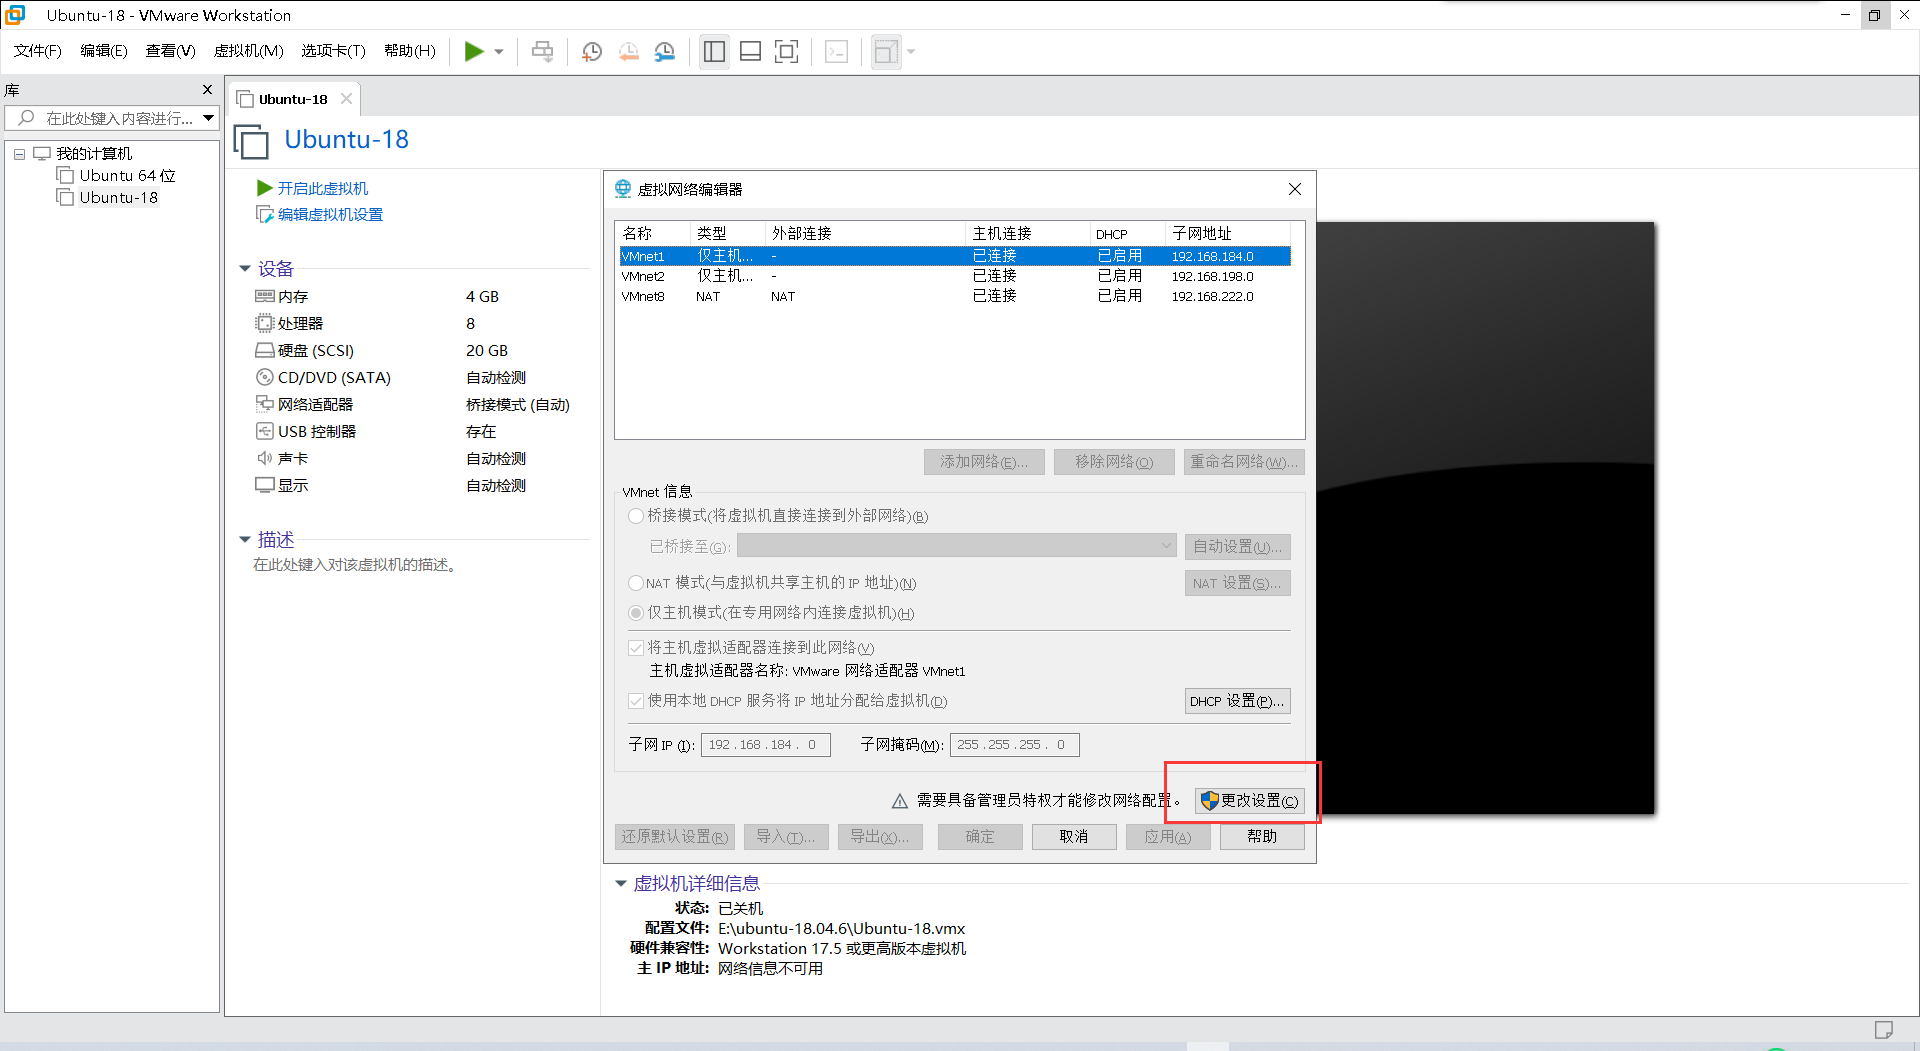This screenshot has width=1920, height=1051.
Task: Select Ubuntu-18 in library tree
Action: pyautogui.click(x=118, y=198)
